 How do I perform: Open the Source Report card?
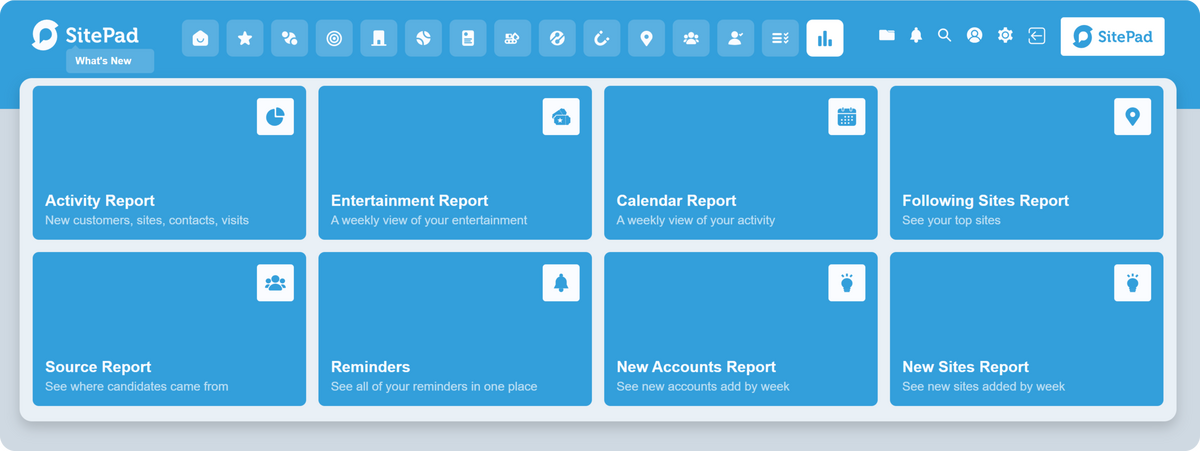[x=169, y=329]
